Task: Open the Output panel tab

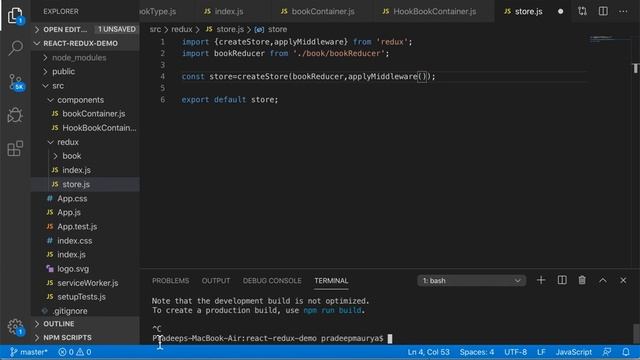Action: (216, 280)
